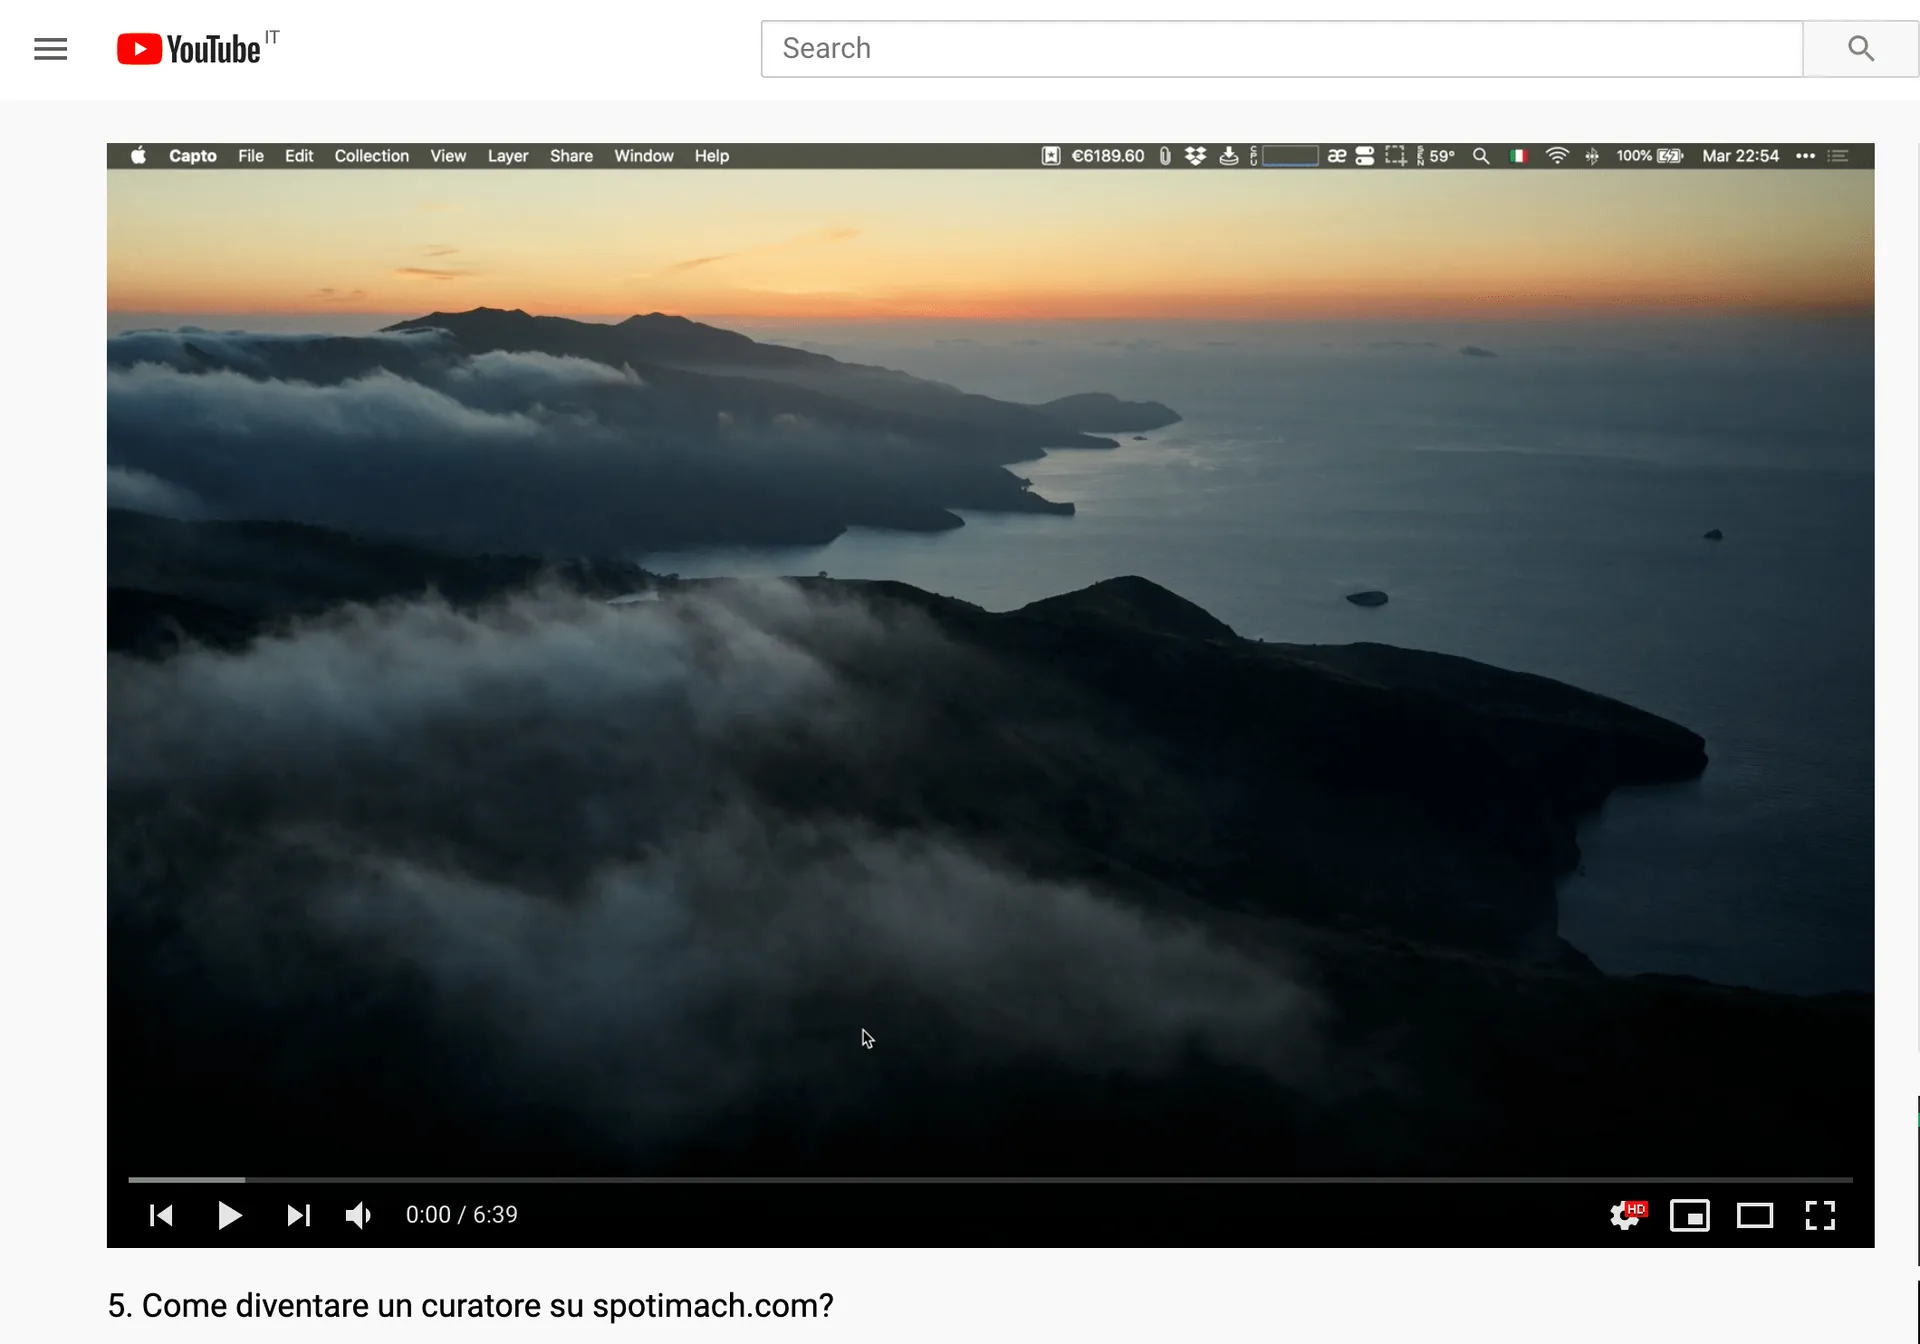The image size is (1920, 1344).
Task: Open the Window menu
Action: pos(644,156)
